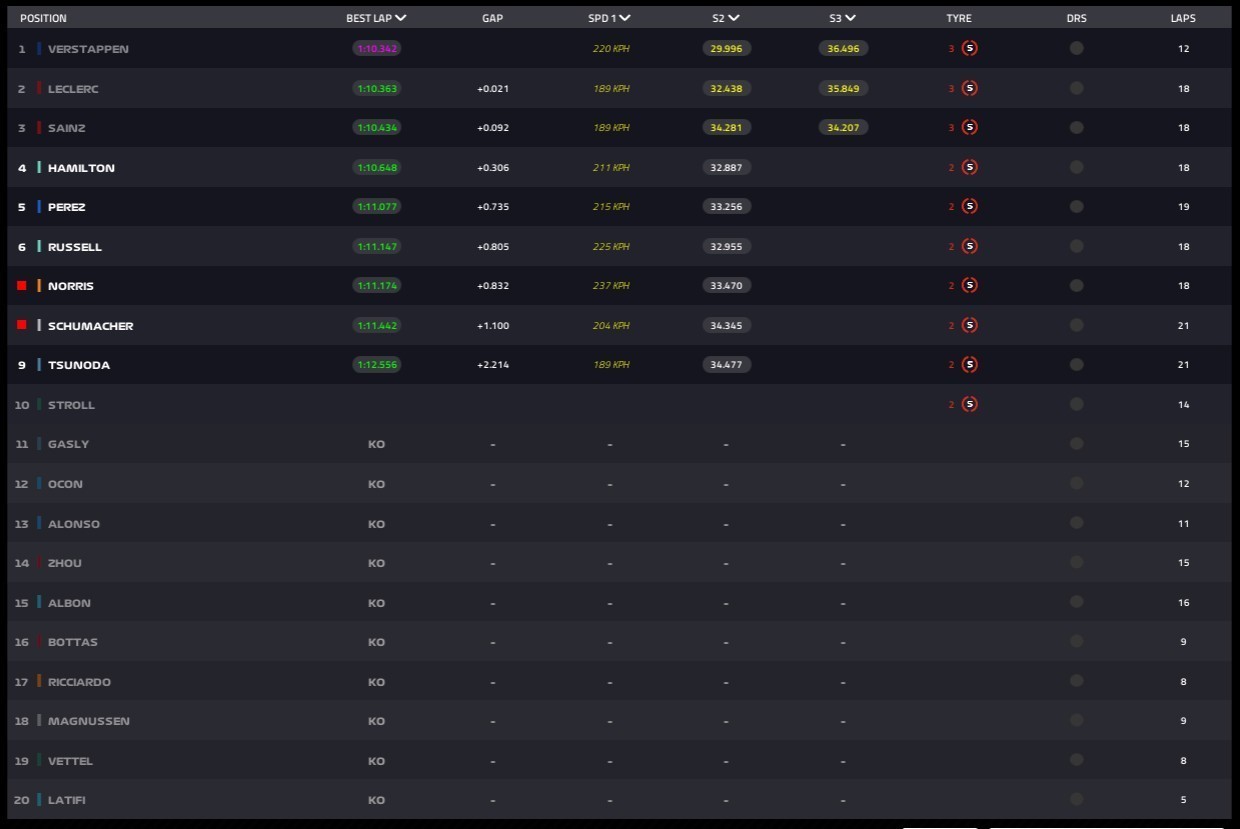
Task: Select driver name LECLERC
Action: pyautogui.click(x=73, y=89)
